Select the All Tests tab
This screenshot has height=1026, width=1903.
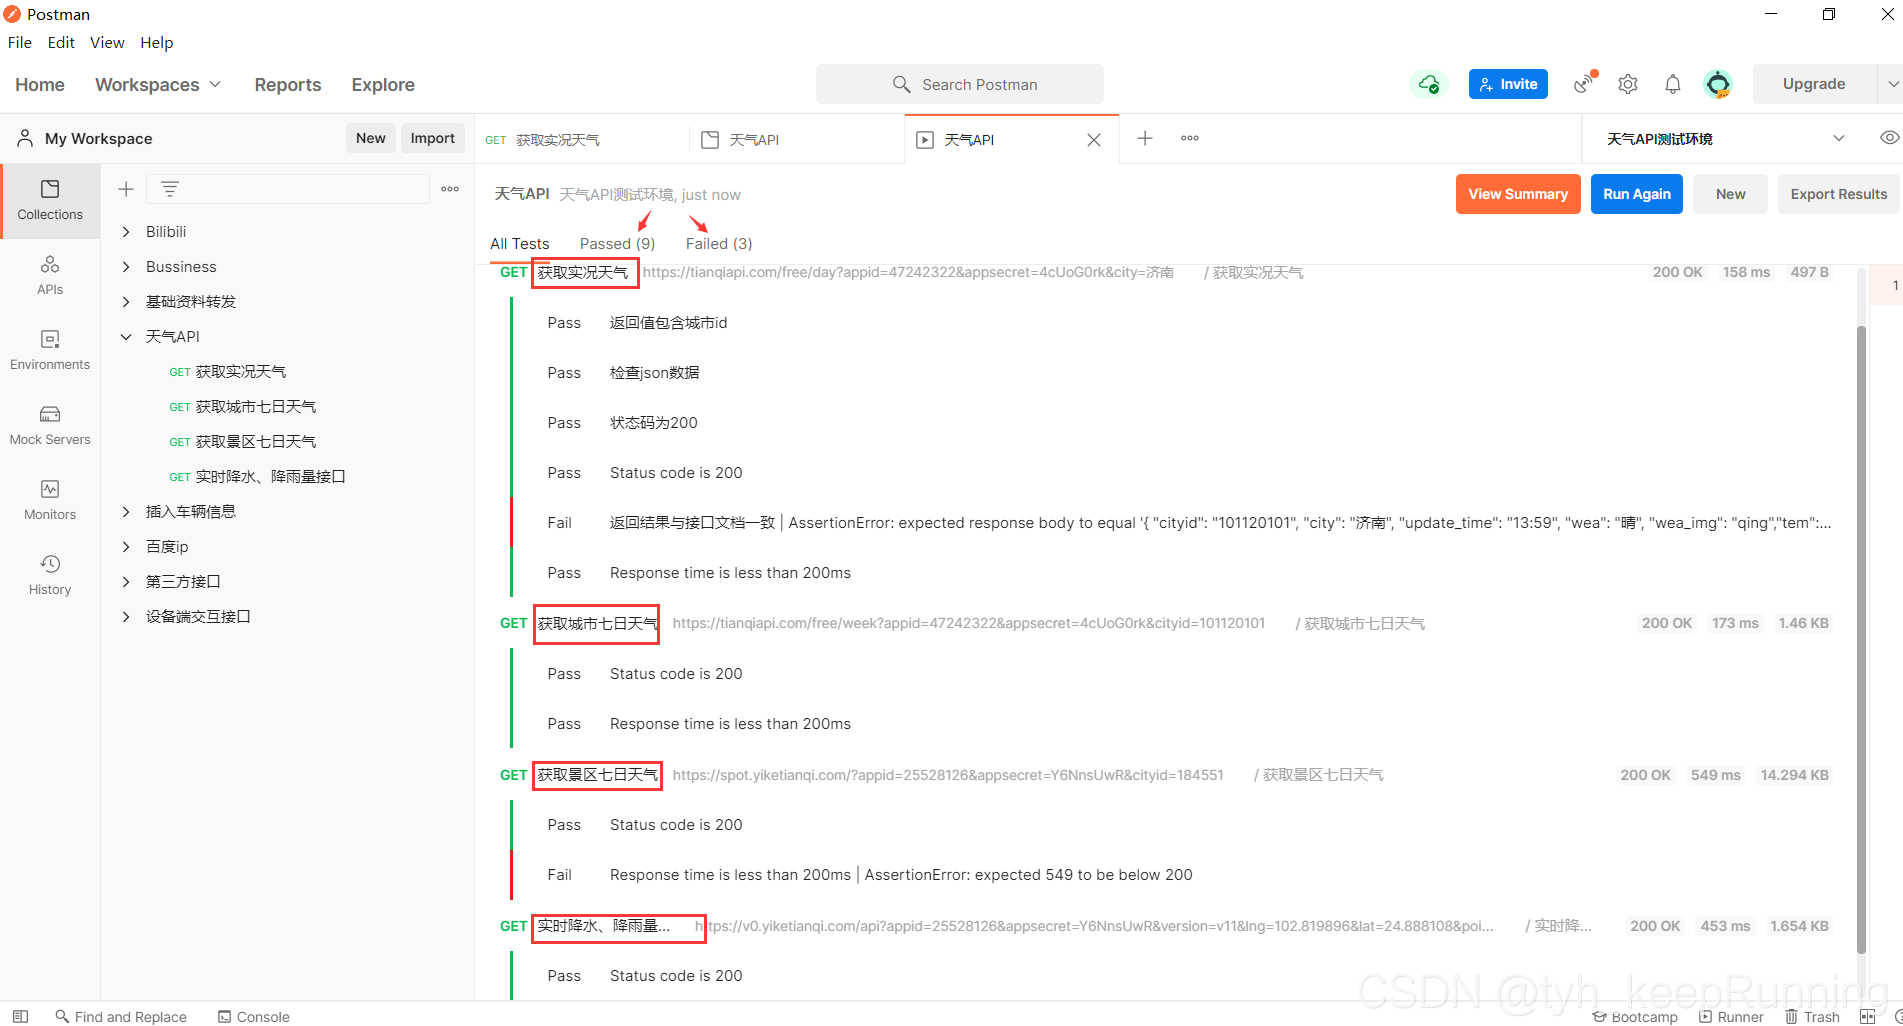[x=520, y=243]
